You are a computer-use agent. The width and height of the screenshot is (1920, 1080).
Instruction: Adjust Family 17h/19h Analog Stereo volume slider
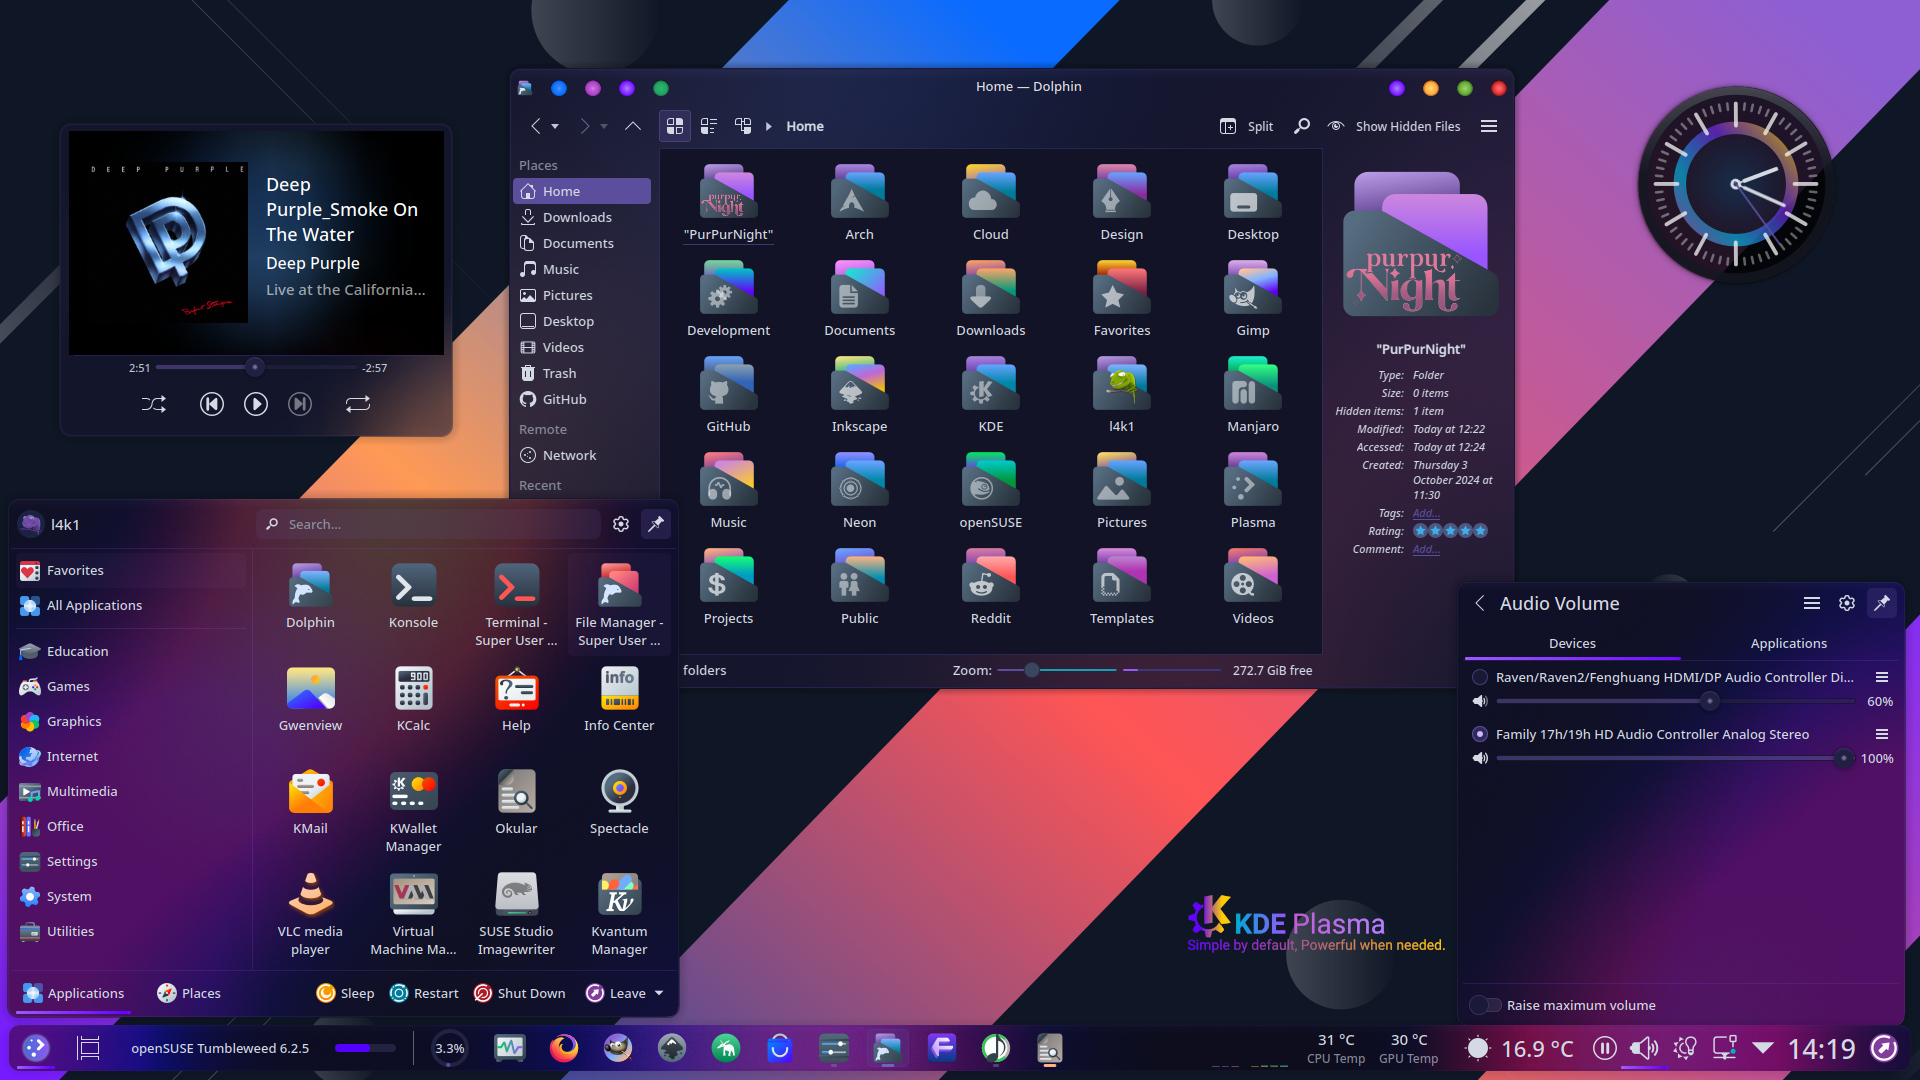point(1675,758)
